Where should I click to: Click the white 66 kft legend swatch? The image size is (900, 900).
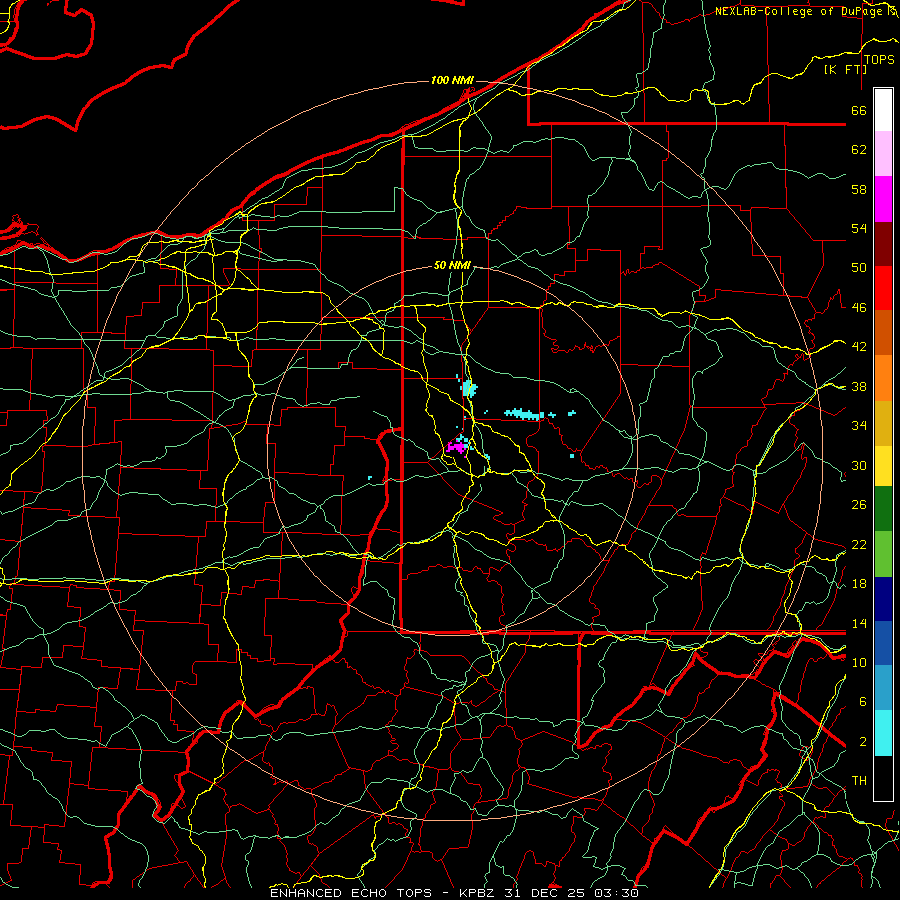tap(883, 110)
